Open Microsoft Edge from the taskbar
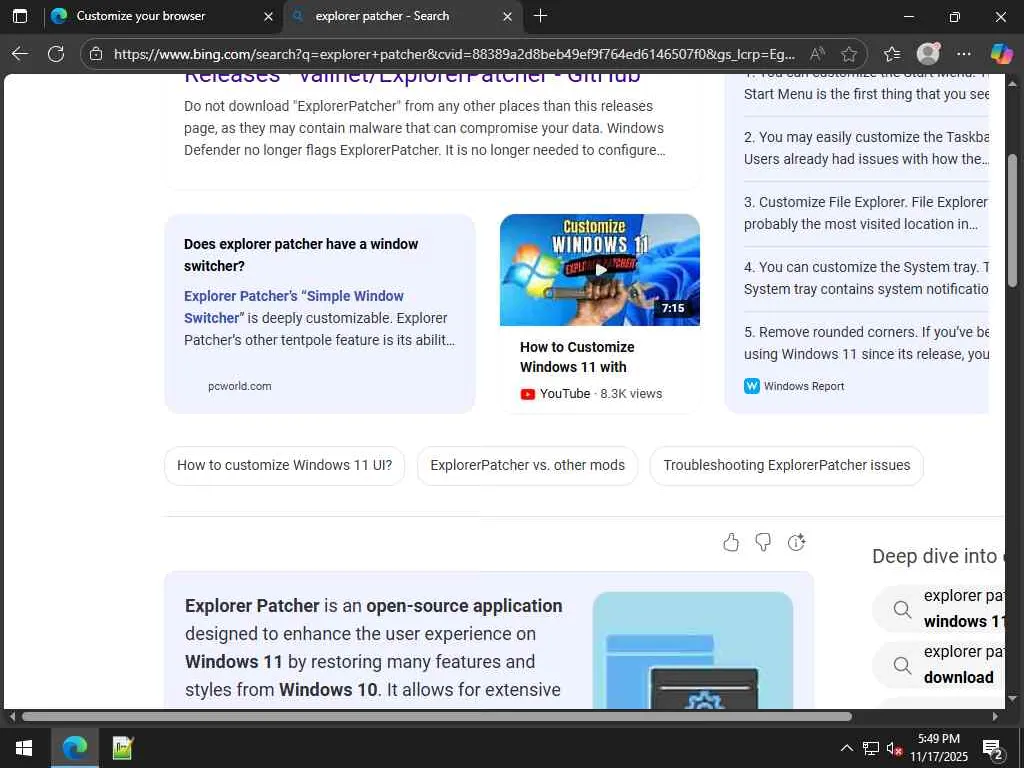 click(74, 748)
